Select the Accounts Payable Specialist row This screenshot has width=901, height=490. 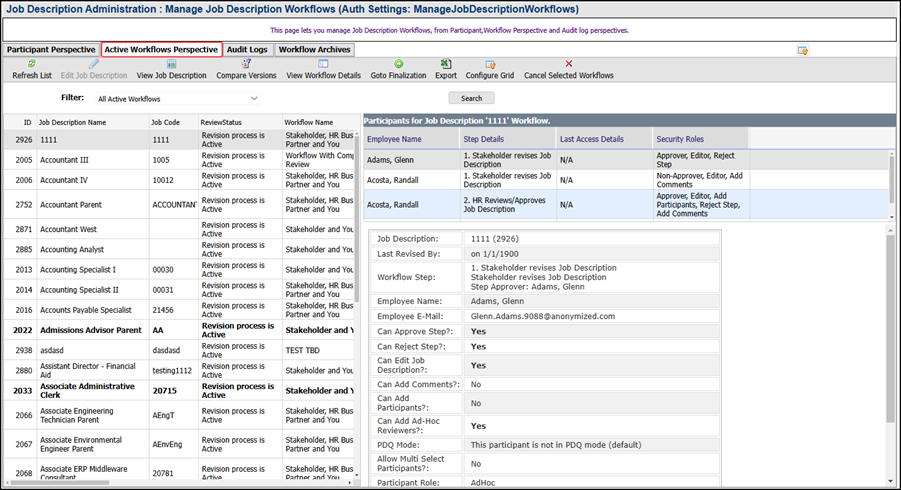[x=179, y=310]
